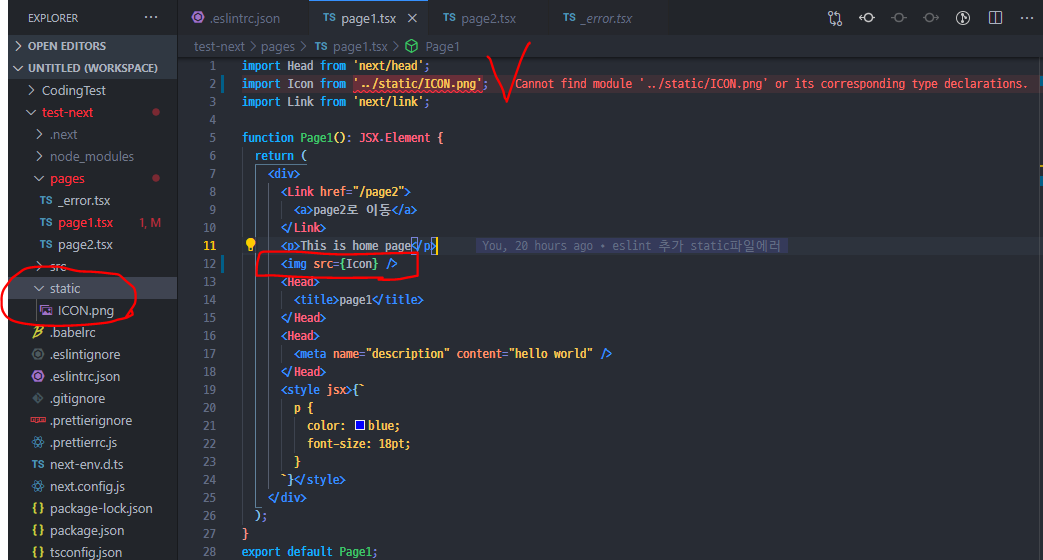Open .eslintrc.json in the explorer tree
The image size is (1043, 560).
point(92,376)
